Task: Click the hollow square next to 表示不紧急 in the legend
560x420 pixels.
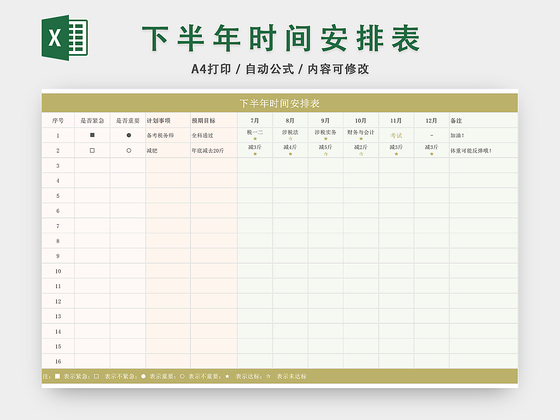Action: 96,376
